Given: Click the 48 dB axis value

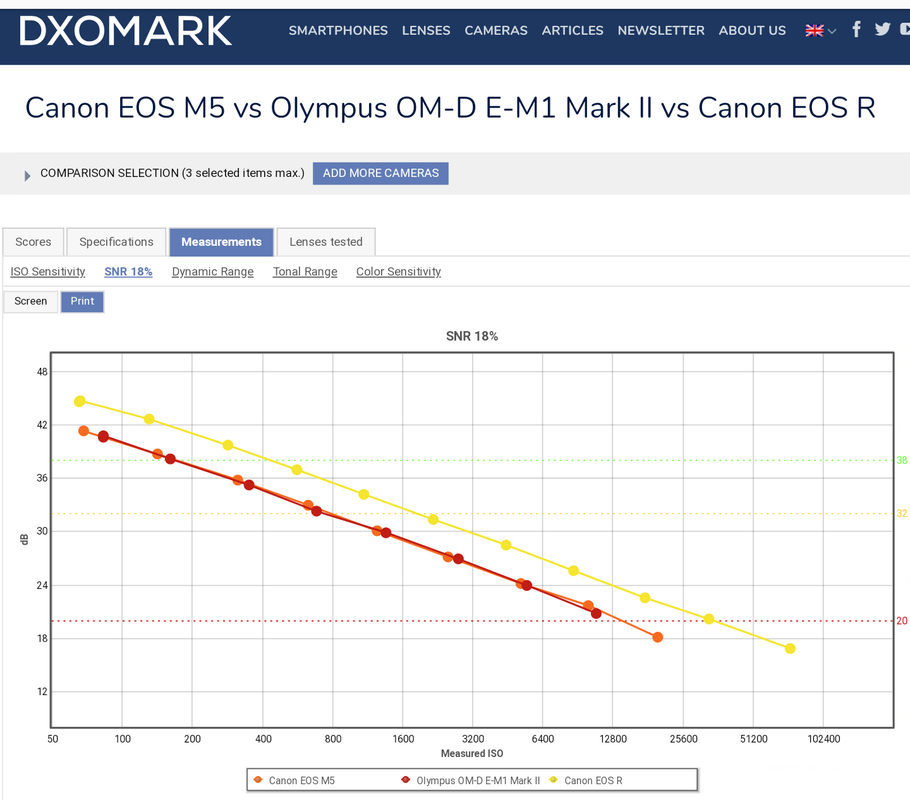Looking at the screenshot, I should click(42, 372).
